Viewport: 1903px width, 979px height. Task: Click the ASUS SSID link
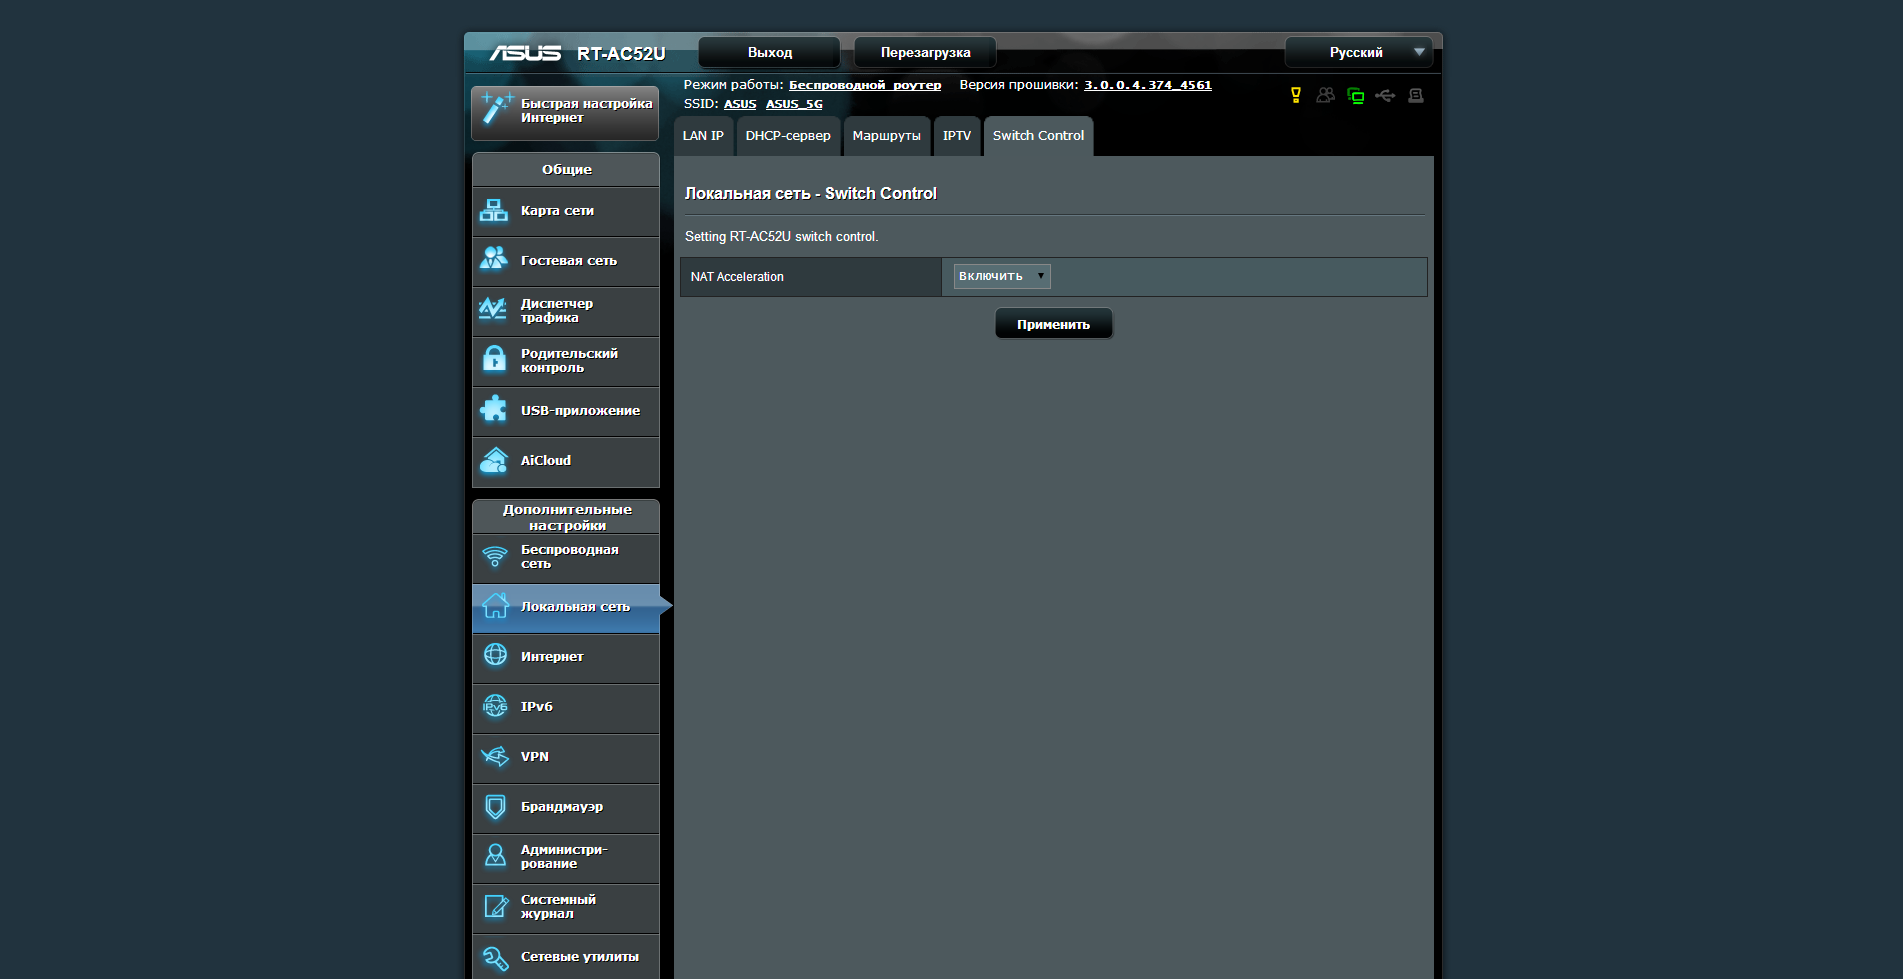click(740, 104)
